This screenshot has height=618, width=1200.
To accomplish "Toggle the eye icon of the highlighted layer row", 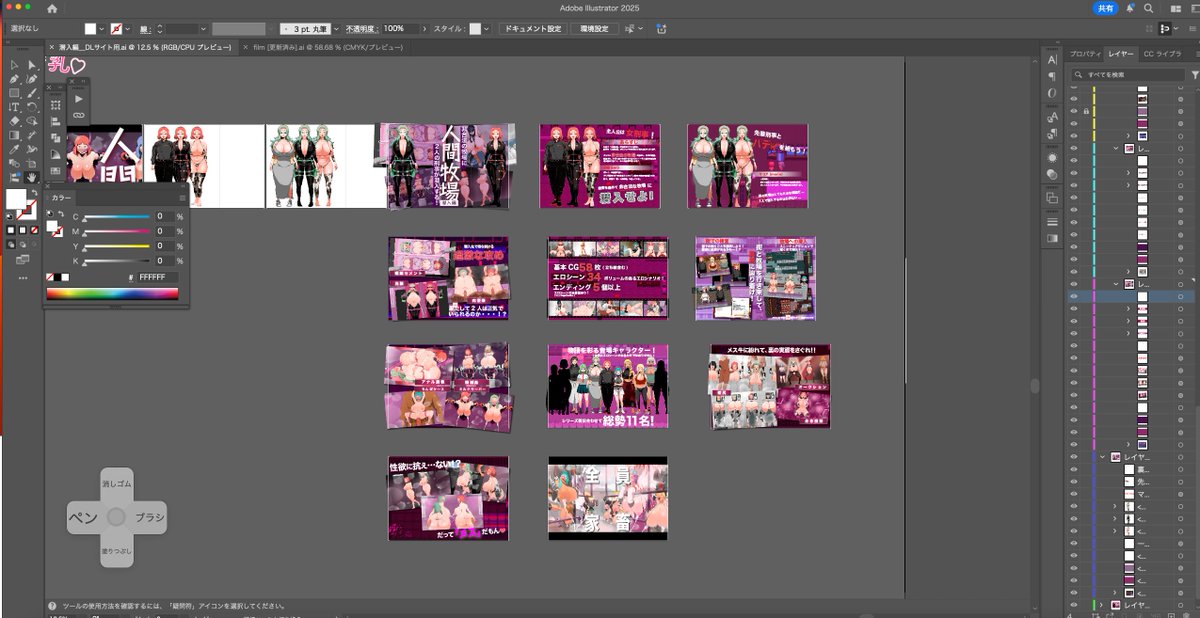I will pyautogui.click(x=1073, y=296).
